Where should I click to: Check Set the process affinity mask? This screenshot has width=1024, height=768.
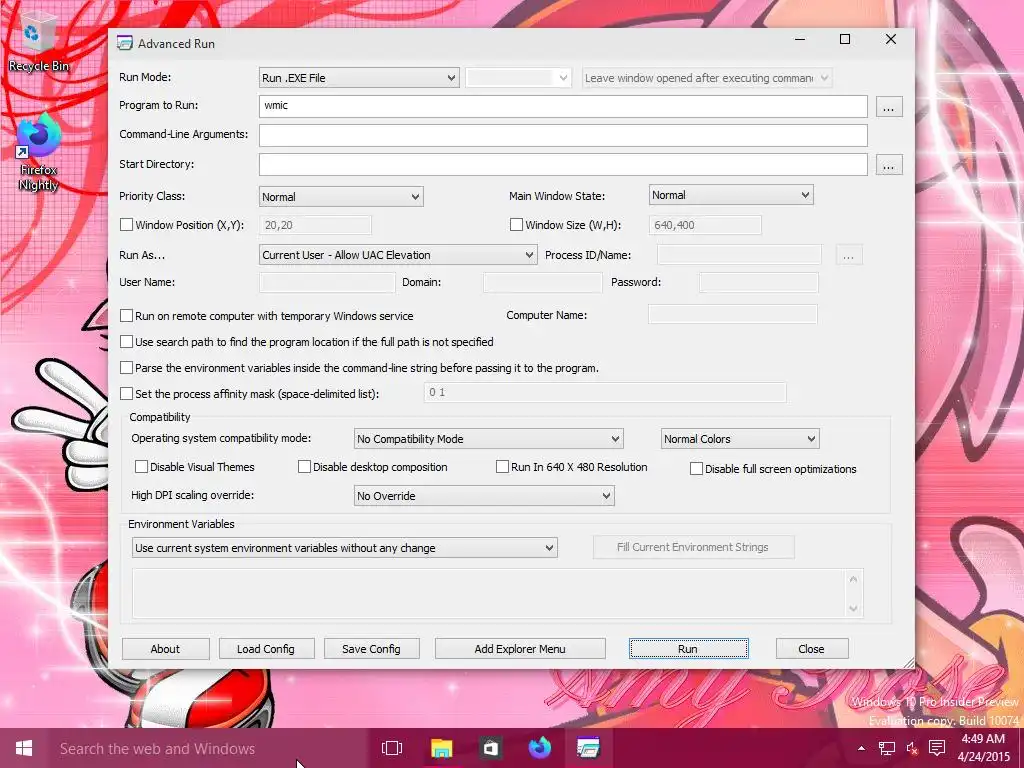coord(127,394)
